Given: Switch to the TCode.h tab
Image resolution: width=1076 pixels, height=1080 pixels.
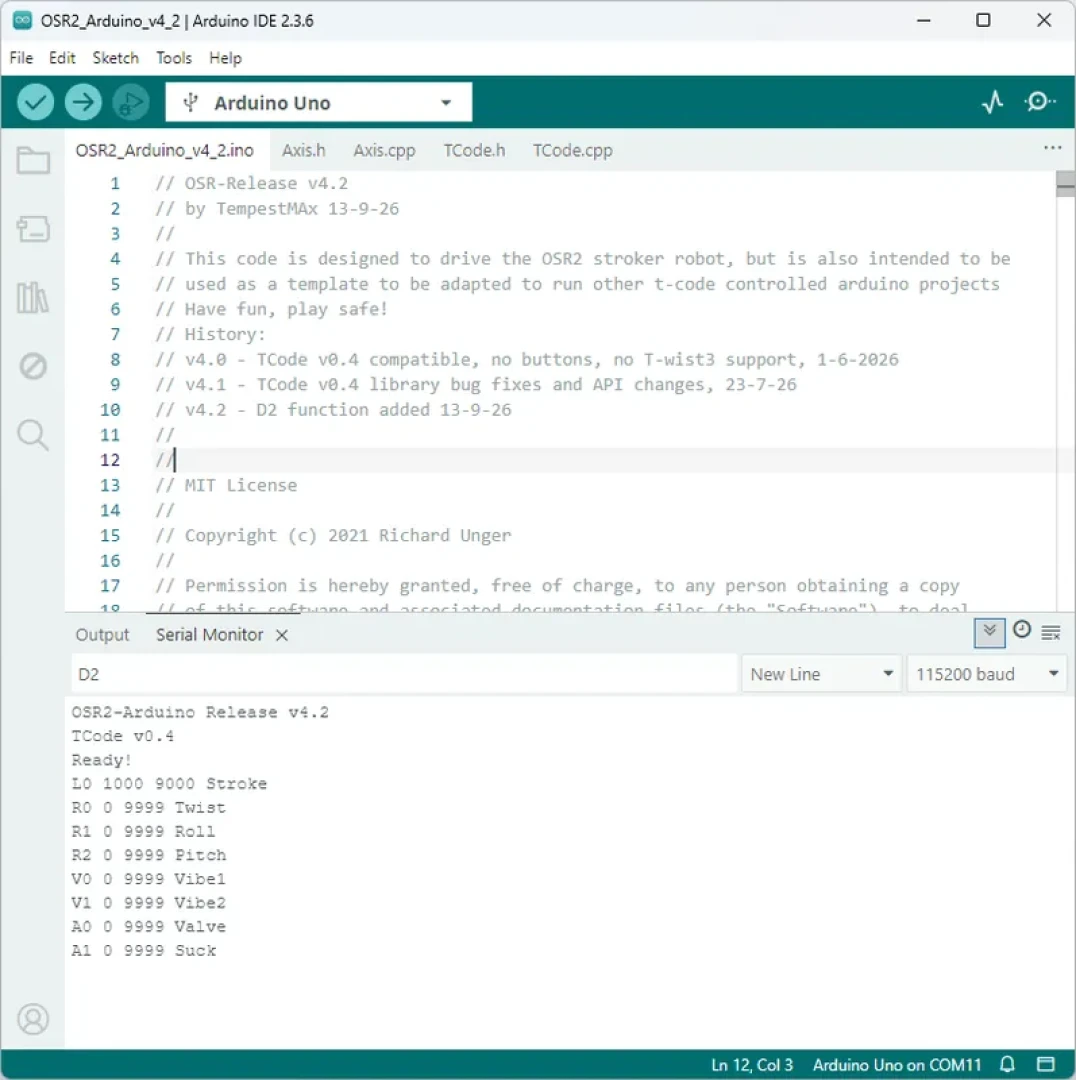Looking at the screenshot, I should (x=474, y=150).
